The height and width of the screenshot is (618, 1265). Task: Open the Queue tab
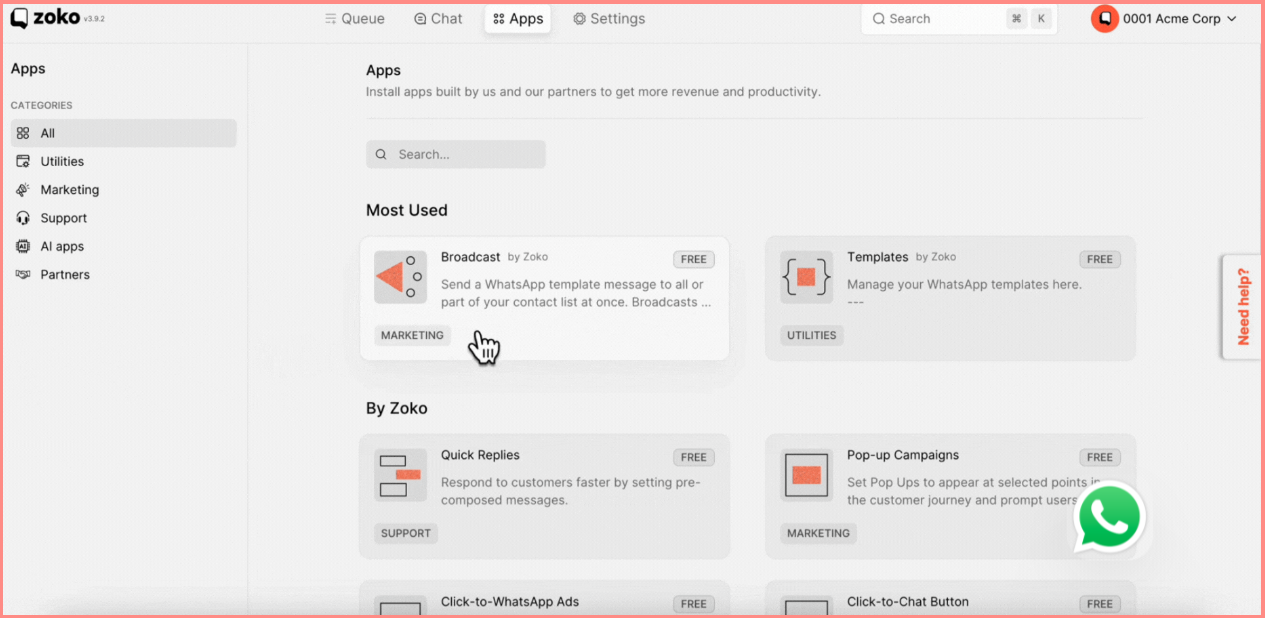point(355,18)
